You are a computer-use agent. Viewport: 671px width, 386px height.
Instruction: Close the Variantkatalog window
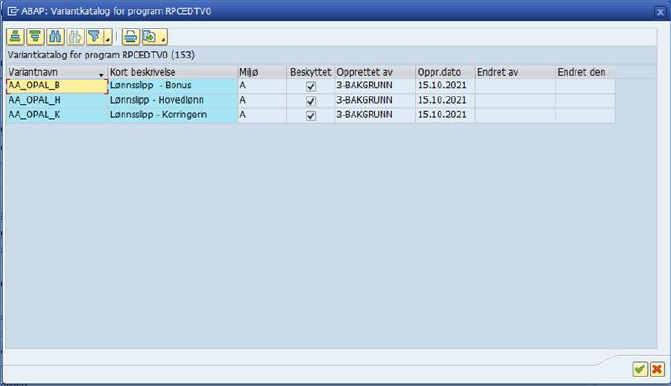point(660,12)
